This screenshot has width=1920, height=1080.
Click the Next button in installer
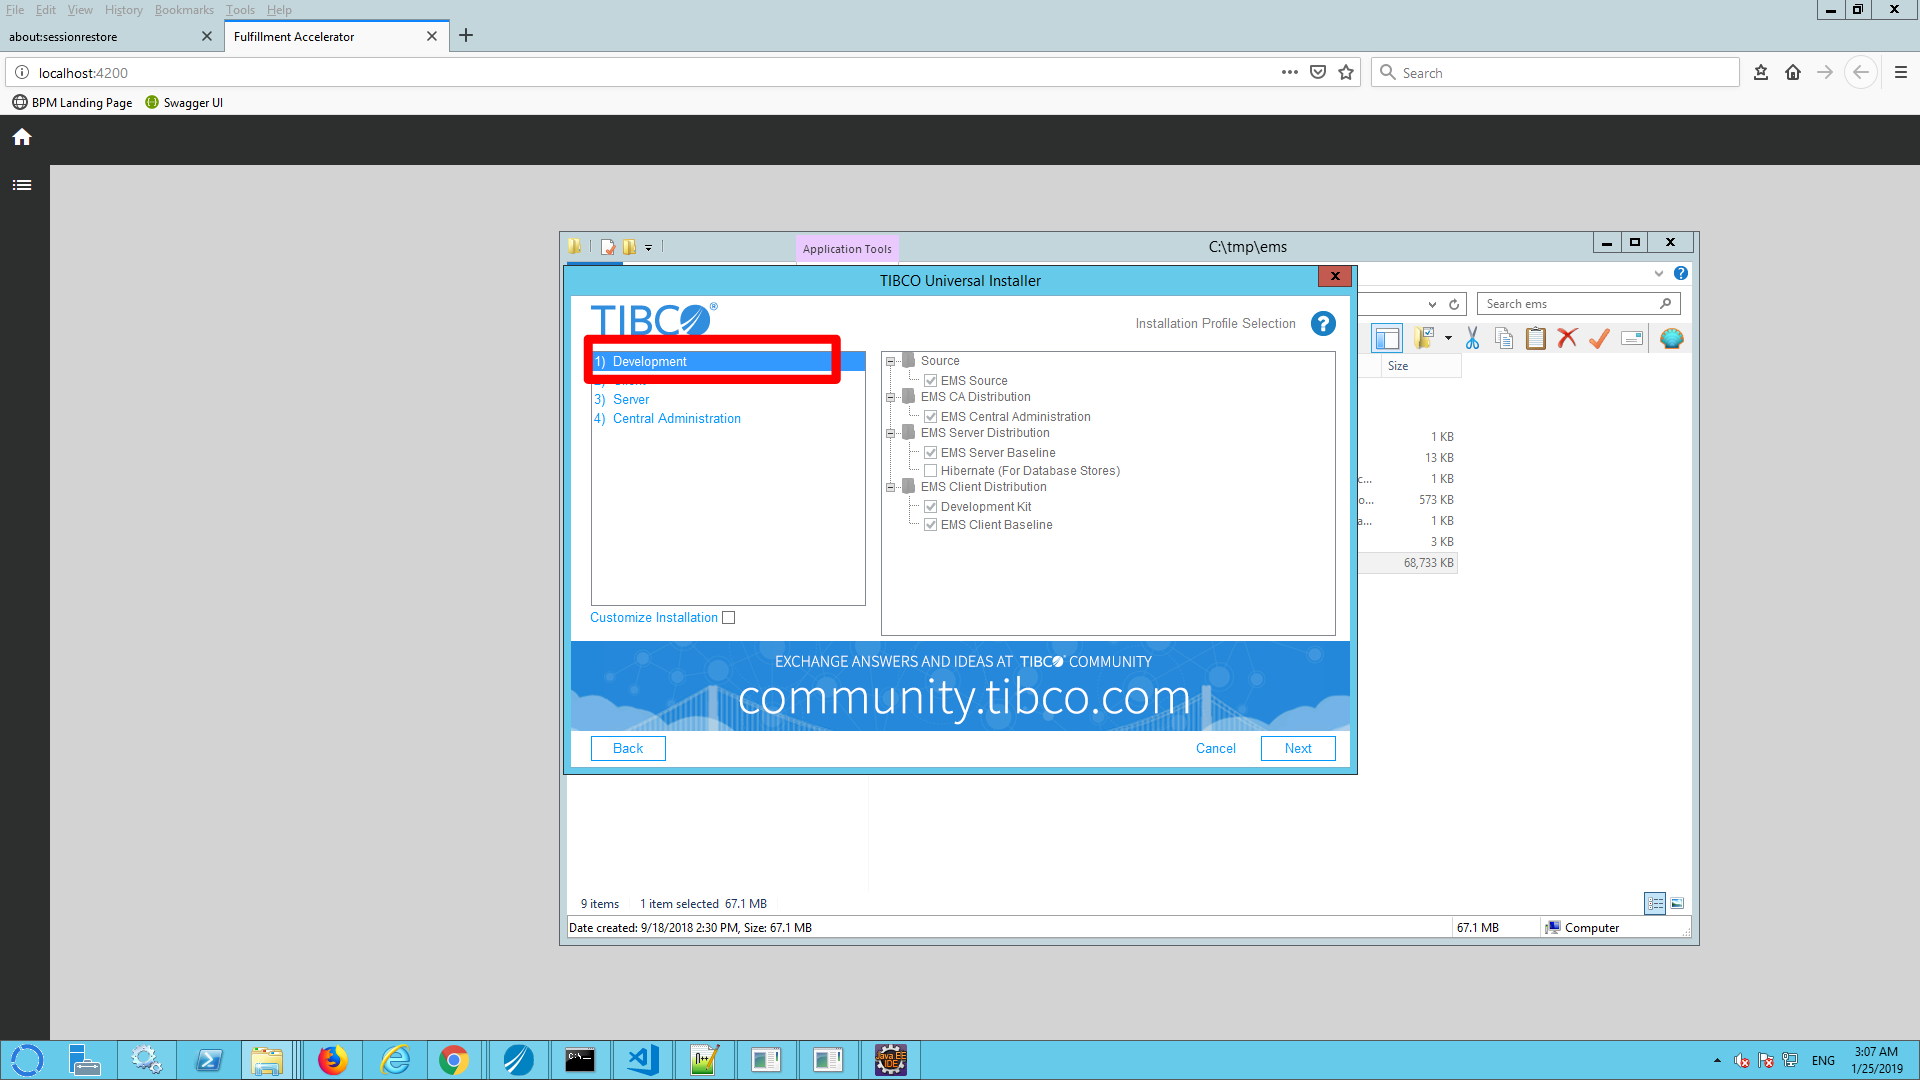pyautogui.click(x=1298, y=749)
